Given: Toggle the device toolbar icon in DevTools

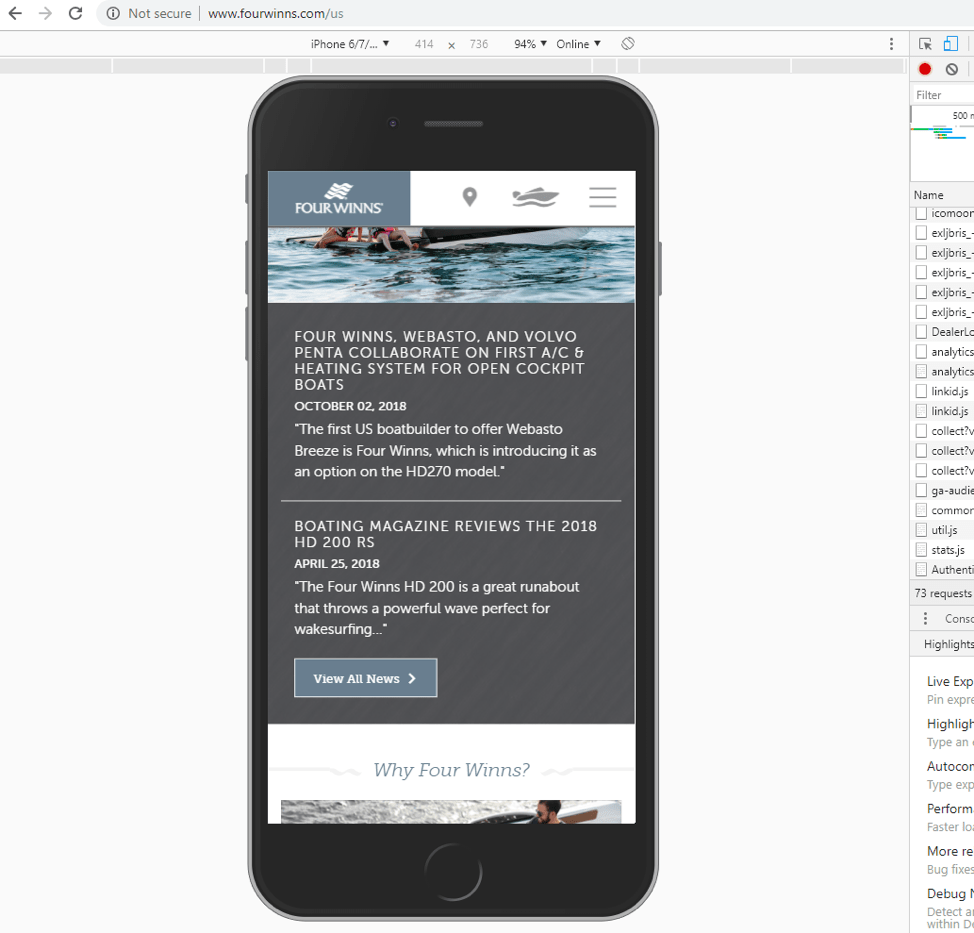Looking at the screenshot, I should (950, 43).
